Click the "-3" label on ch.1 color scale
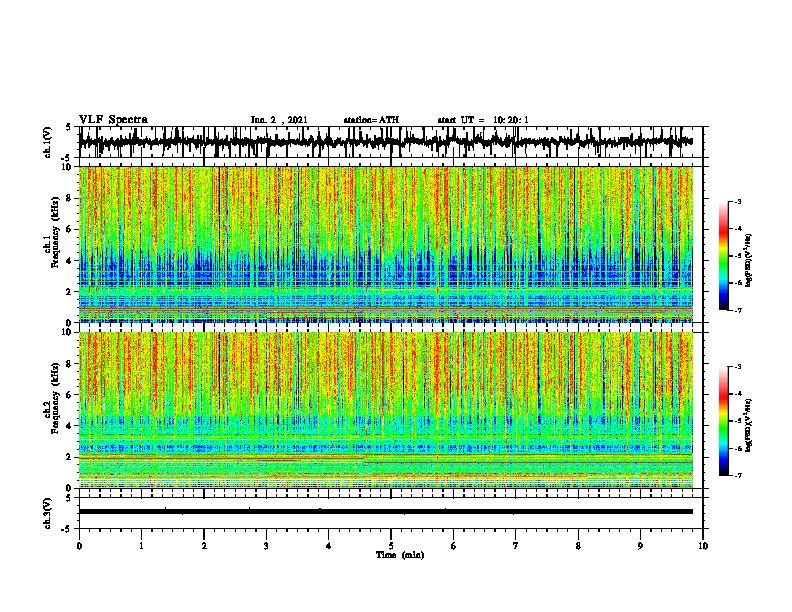 [x=737, y=201]
